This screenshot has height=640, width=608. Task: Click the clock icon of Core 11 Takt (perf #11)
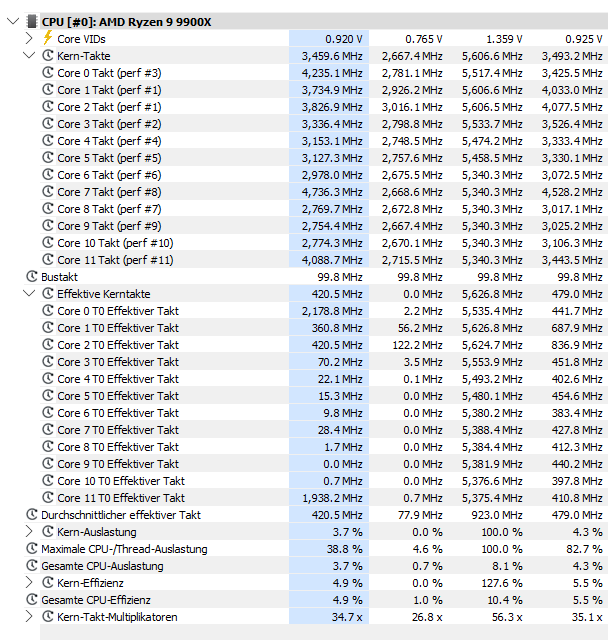coord(48,260)
